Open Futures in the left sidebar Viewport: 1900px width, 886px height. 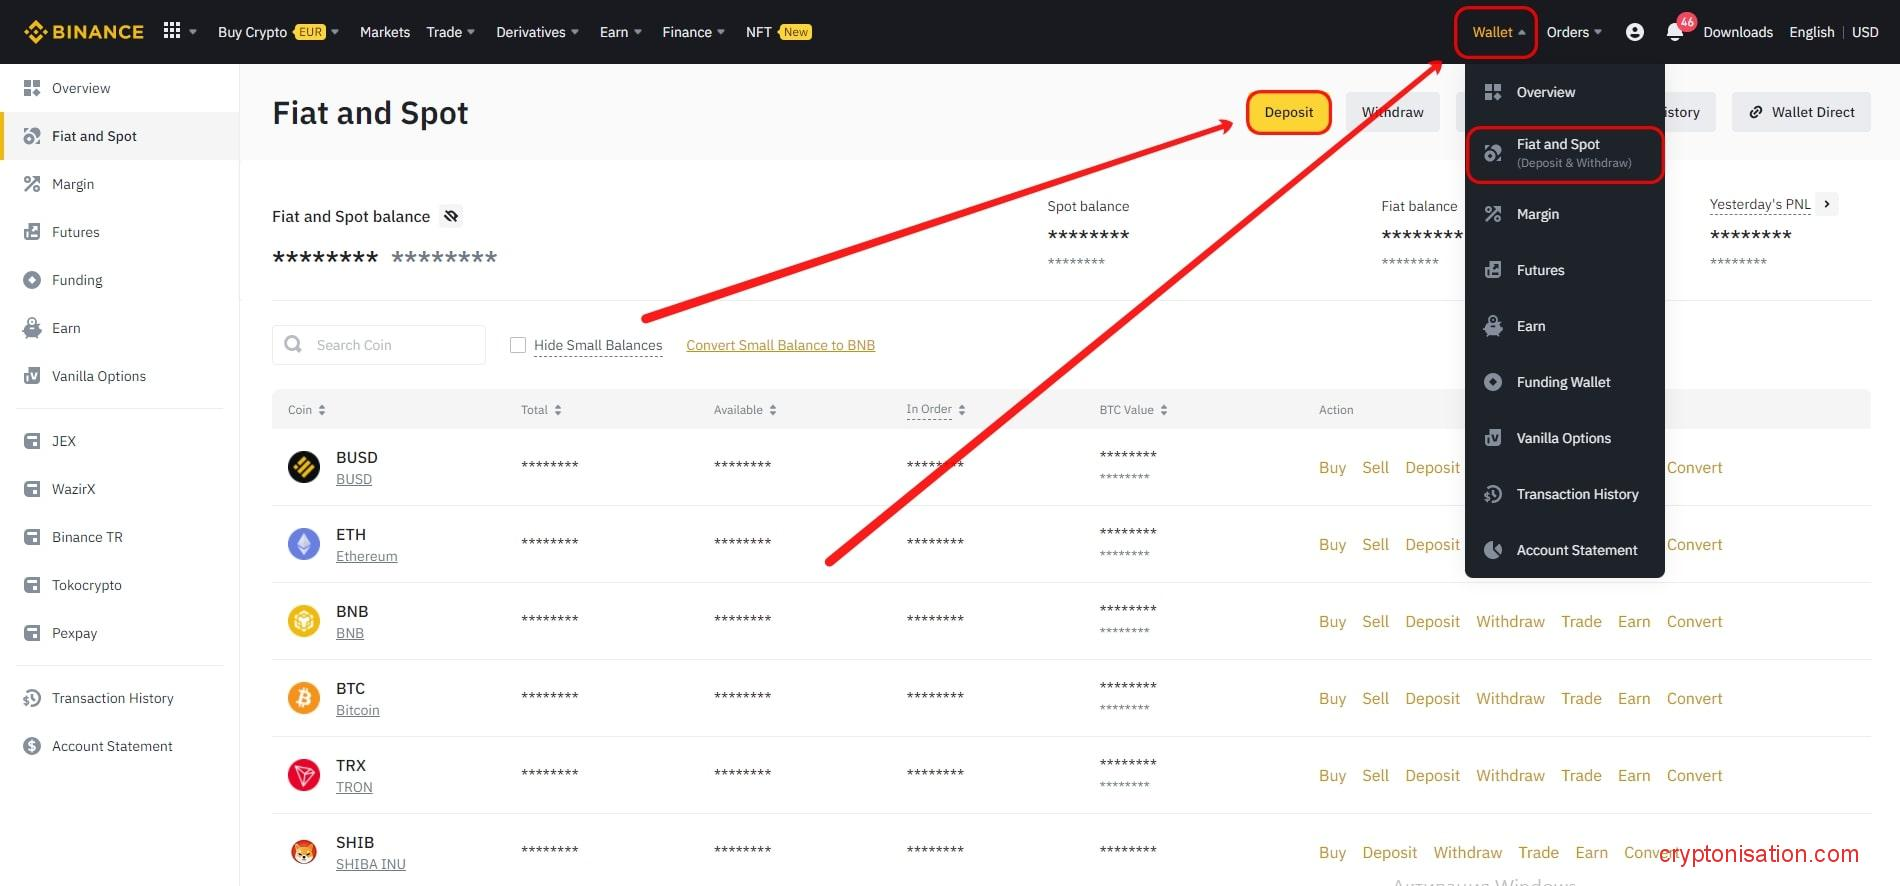coord(76,232)
